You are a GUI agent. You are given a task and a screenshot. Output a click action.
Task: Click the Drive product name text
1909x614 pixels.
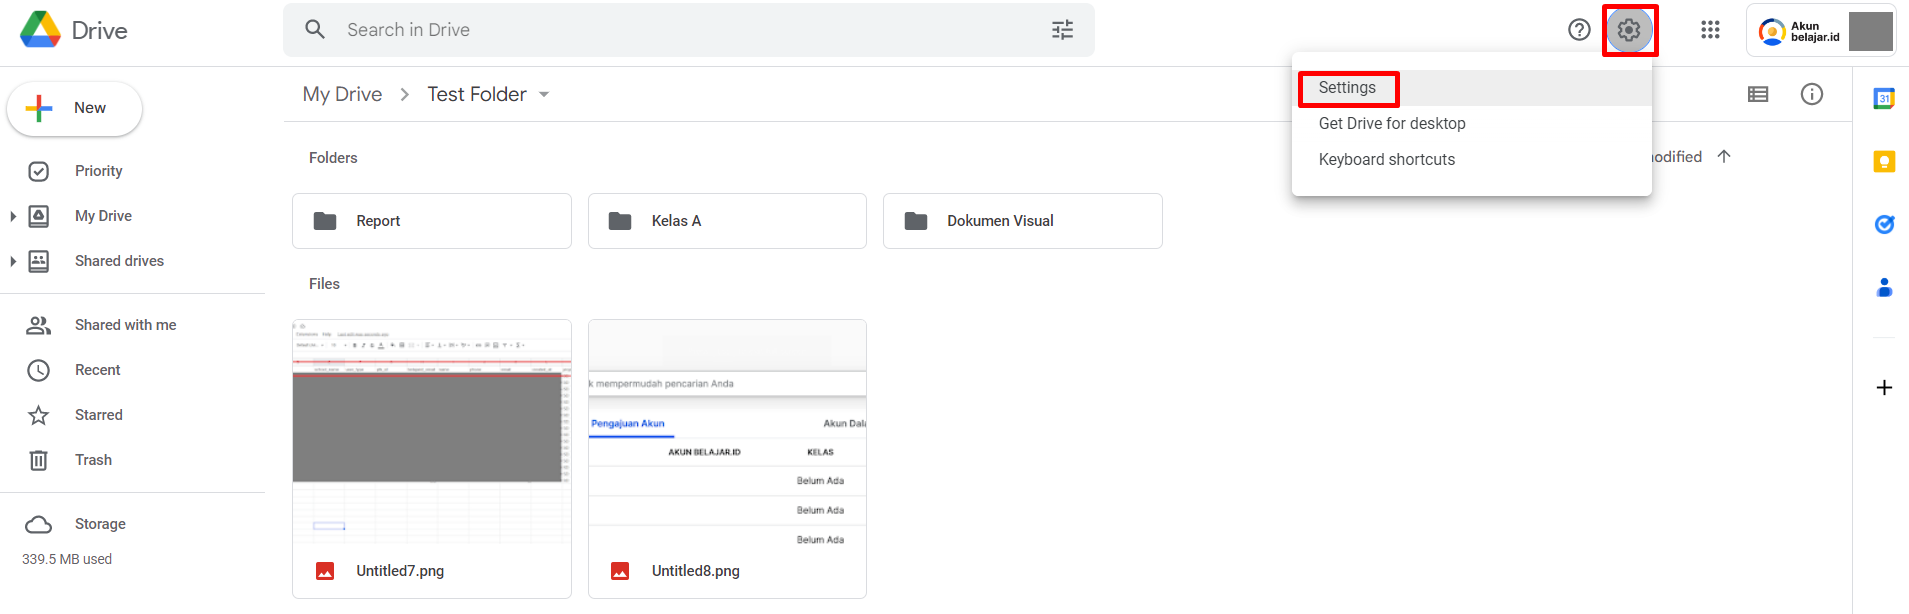[99, 31]
